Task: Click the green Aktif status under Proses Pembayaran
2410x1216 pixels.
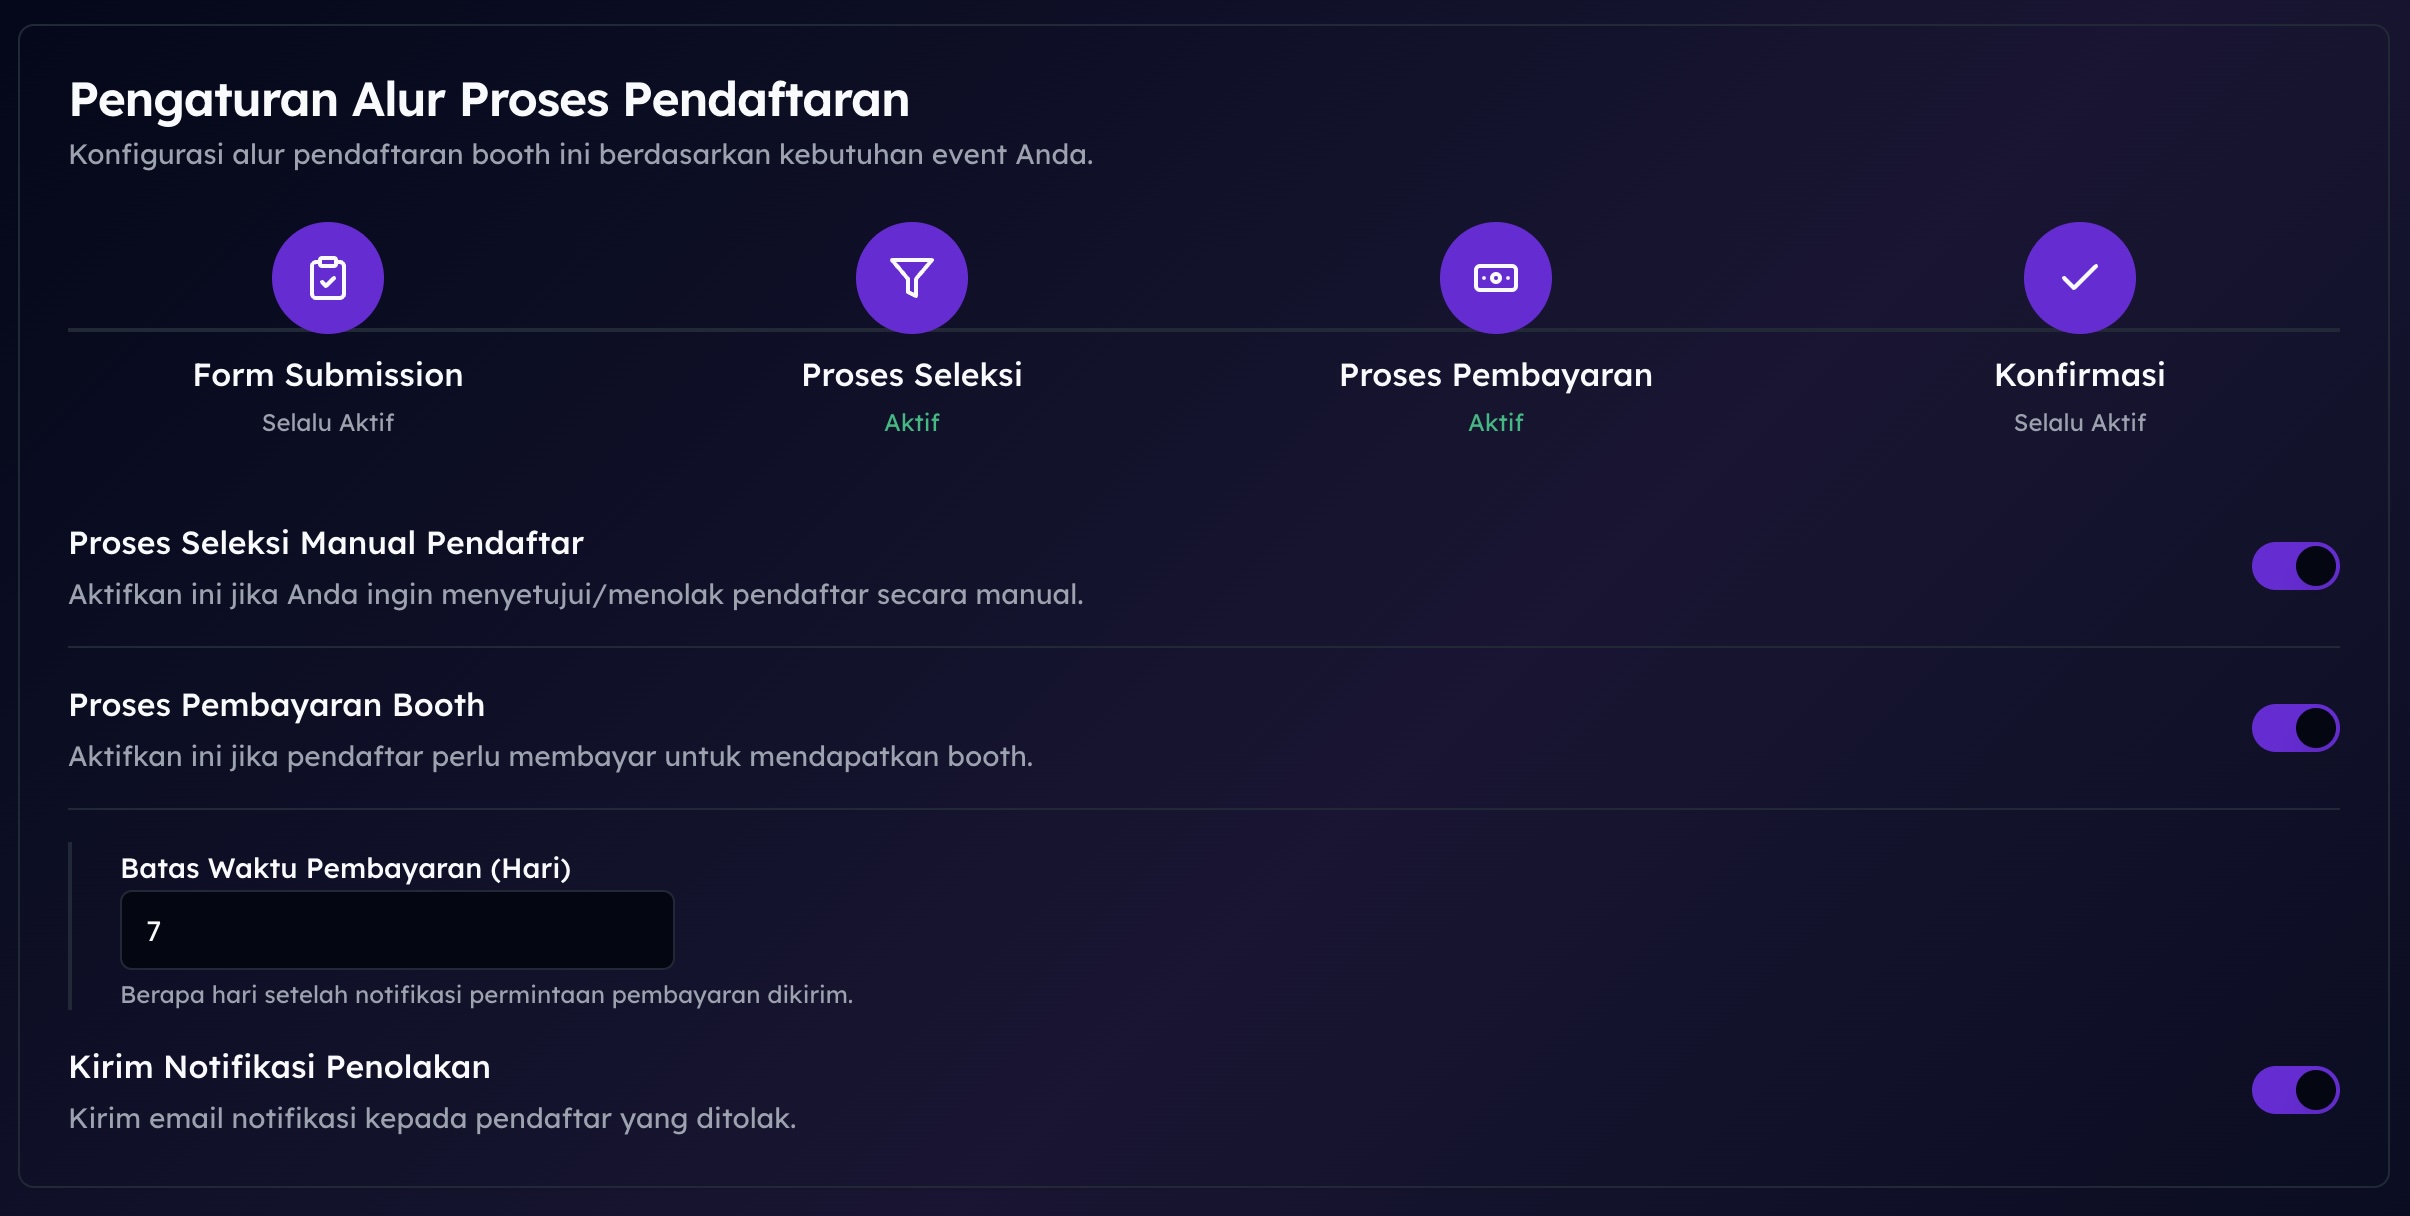Action: [1496, 423]
